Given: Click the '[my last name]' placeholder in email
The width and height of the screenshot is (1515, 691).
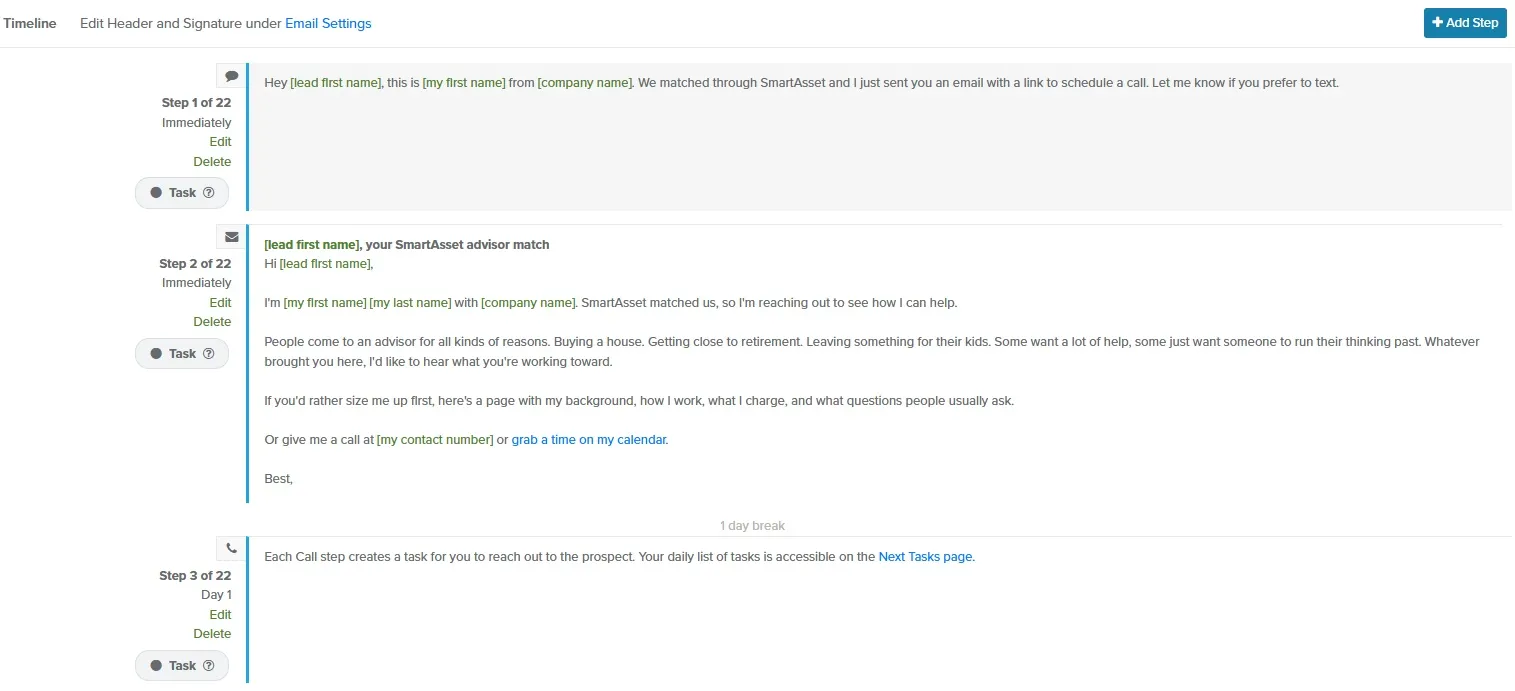Looking at the screenshot, I should 410,303.
